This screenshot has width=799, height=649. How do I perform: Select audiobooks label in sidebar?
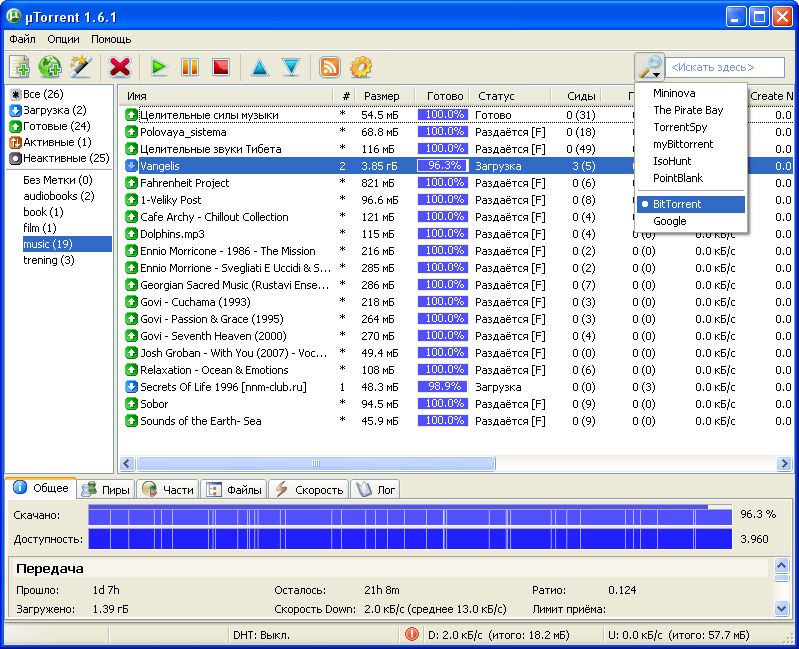tap(58, 196)
